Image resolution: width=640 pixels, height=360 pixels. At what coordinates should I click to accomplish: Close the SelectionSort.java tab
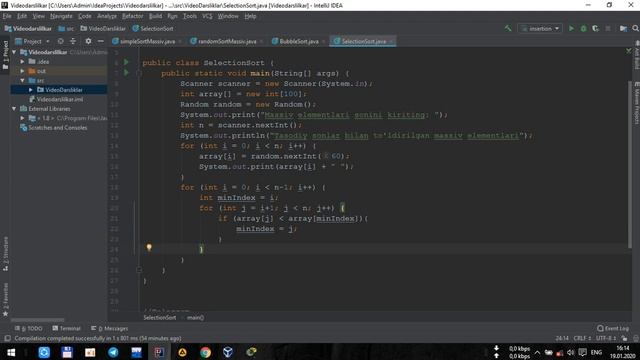click(391, 41)
